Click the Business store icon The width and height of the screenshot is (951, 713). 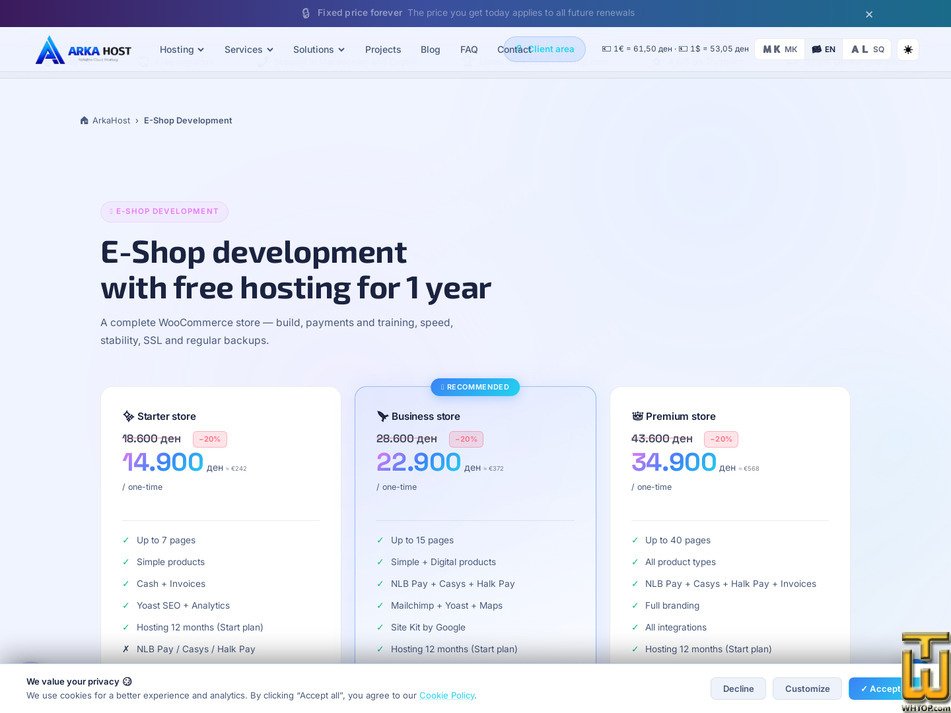pos(382,416)
